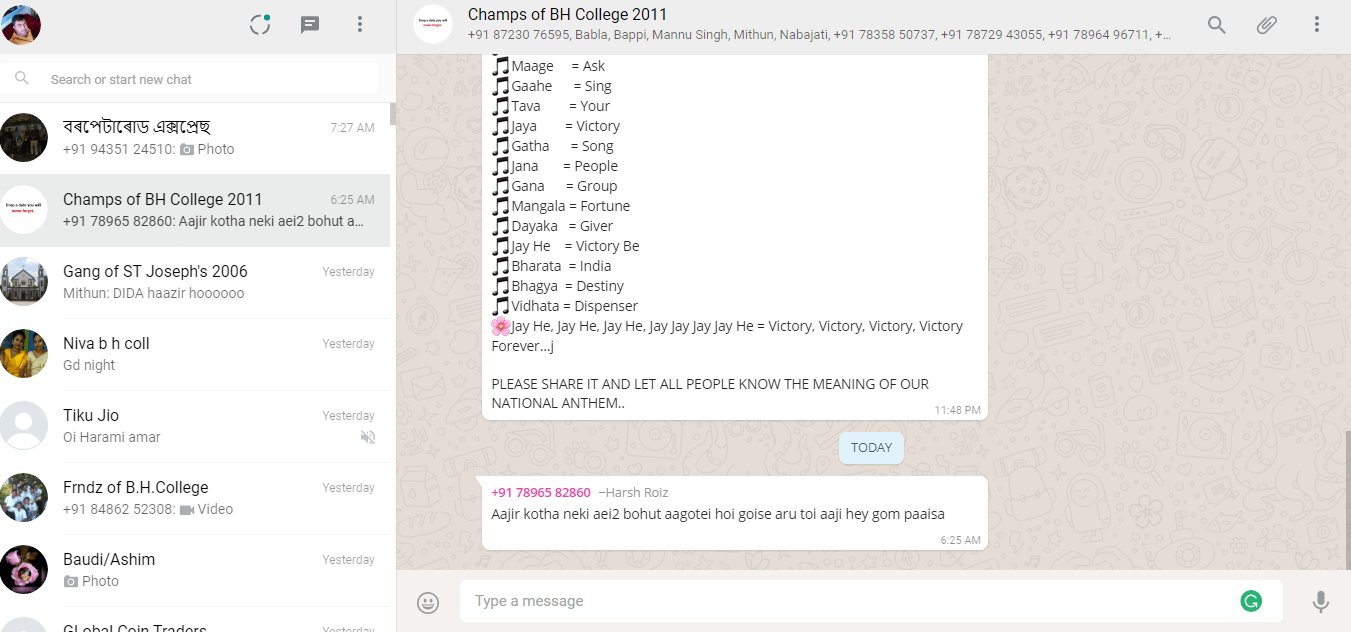
Task: Click the Aajir kotha neki message text
Action: click(718, 514)
